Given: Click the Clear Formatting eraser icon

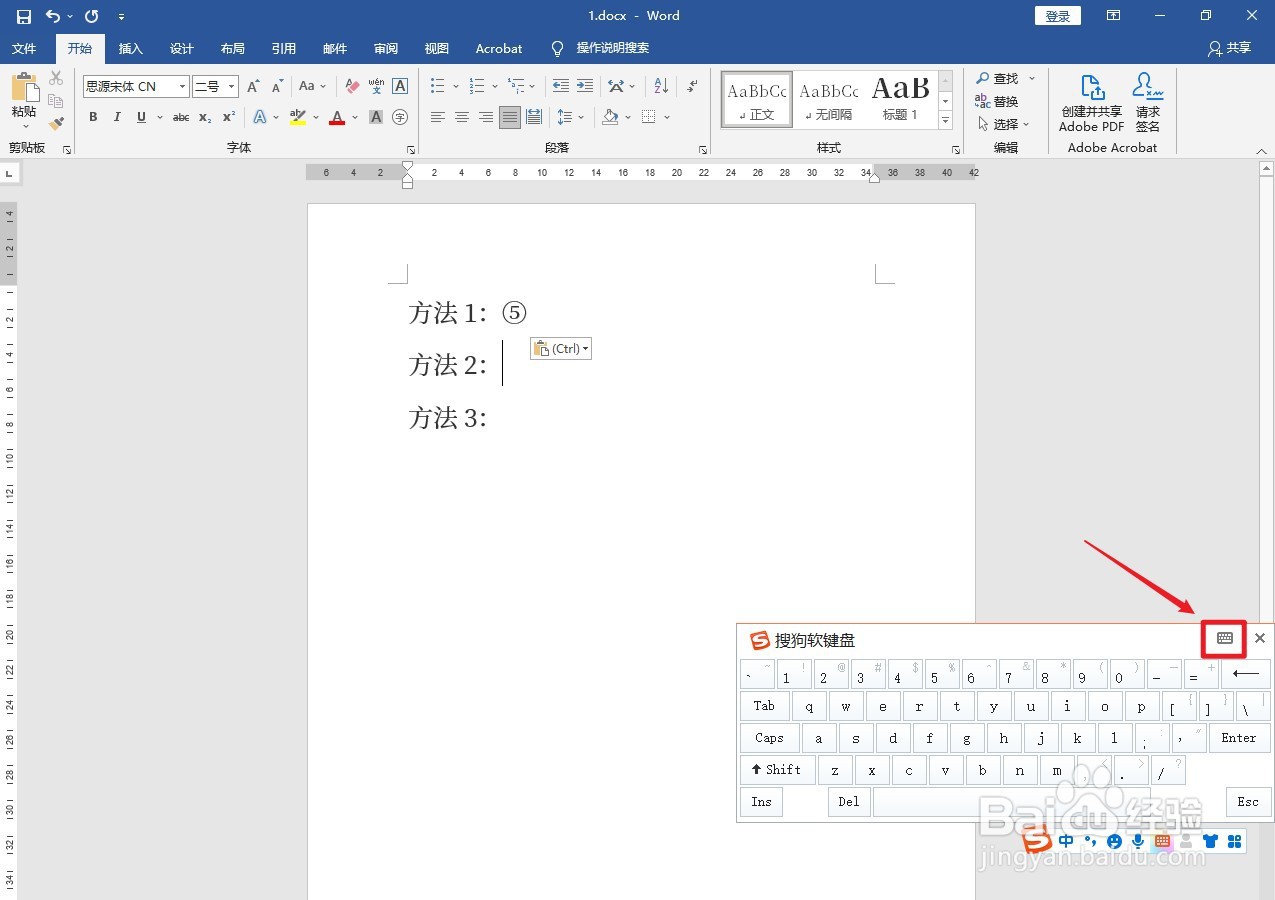Looking at the screenshot, I should point(352,87).
